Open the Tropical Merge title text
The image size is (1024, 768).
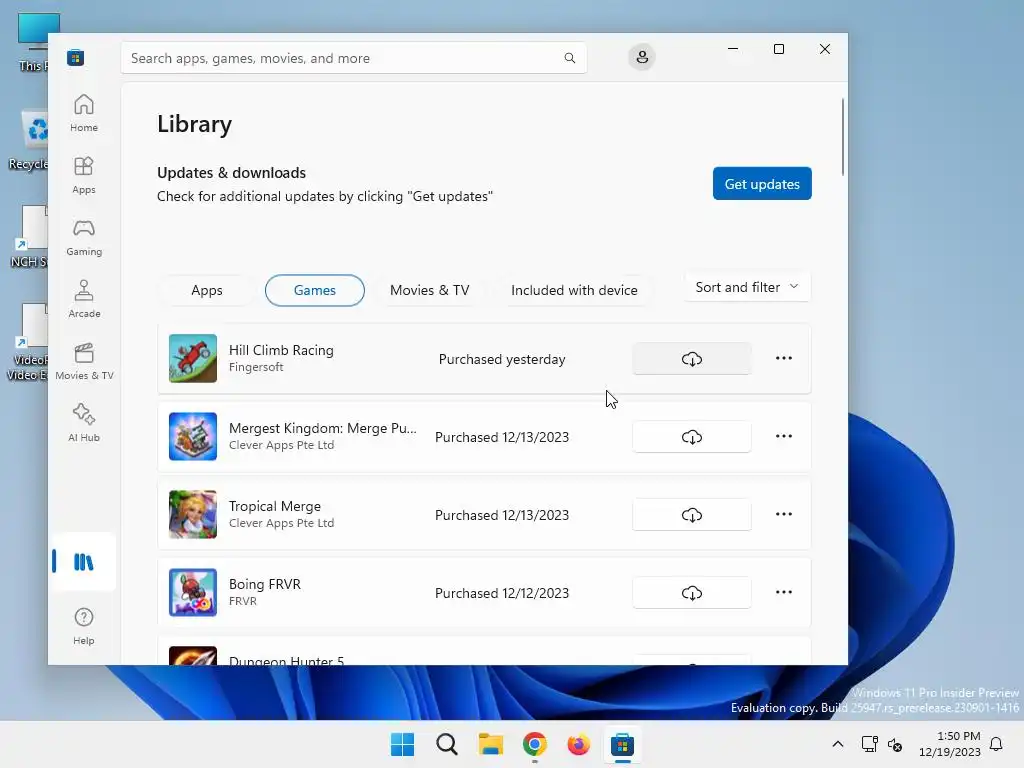(x=274, y=506)
